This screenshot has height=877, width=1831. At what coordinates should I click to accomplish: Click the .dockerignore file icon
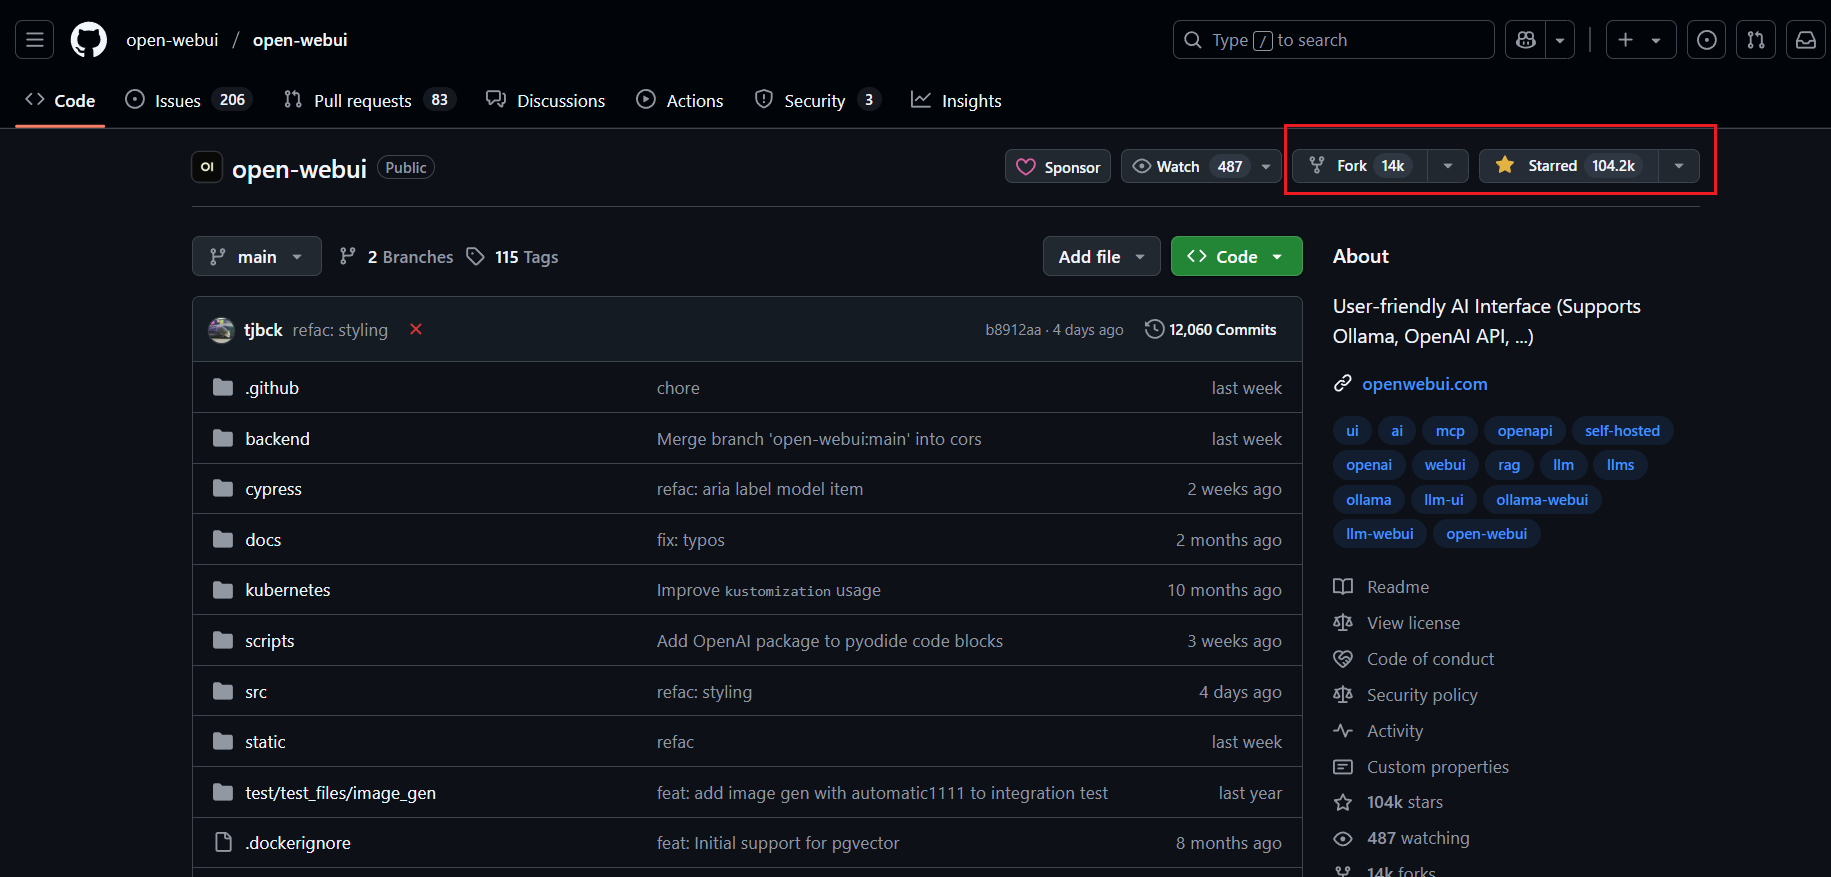tap(224, 843)
